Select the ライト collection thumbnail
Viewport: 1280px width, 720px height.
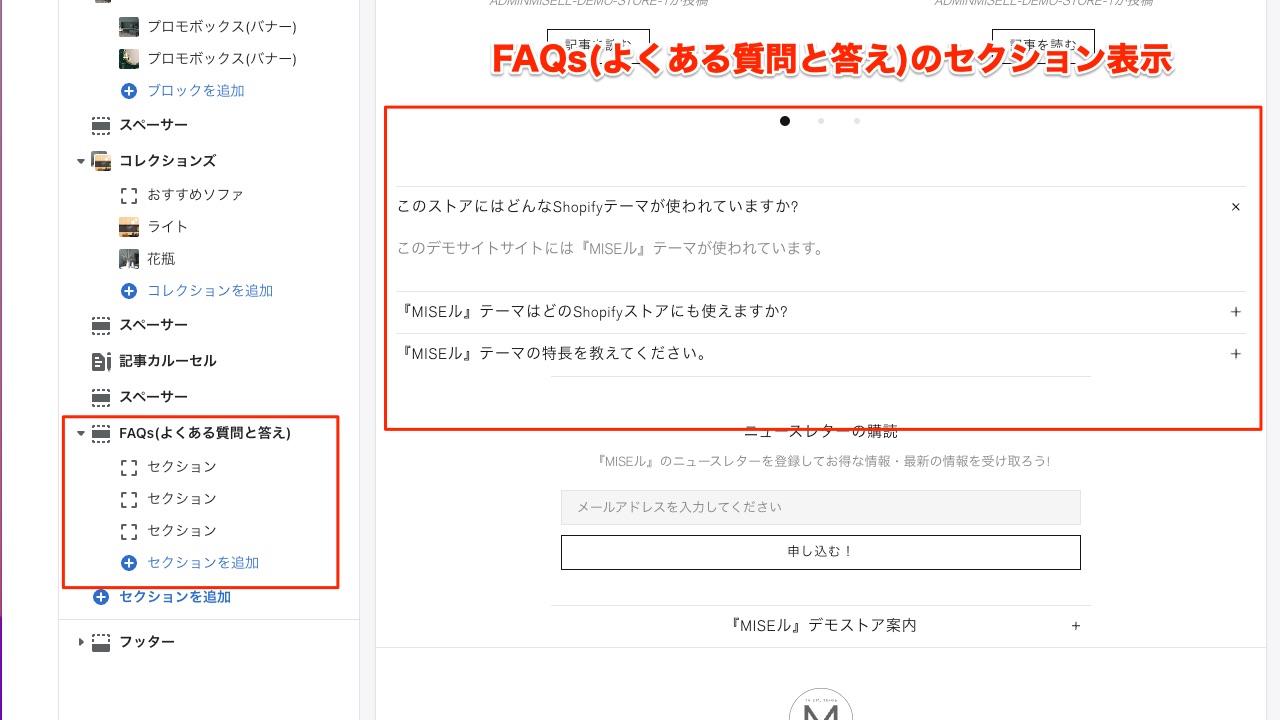pos(129,227)
